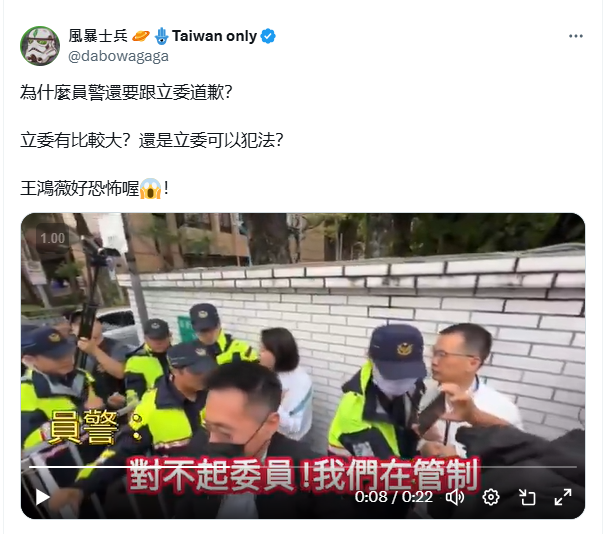This screenshot has height=534, width=605.
Task: Toggle picture-in-picture icon on video
Action: pyautogui.click(x=527, y=497)
